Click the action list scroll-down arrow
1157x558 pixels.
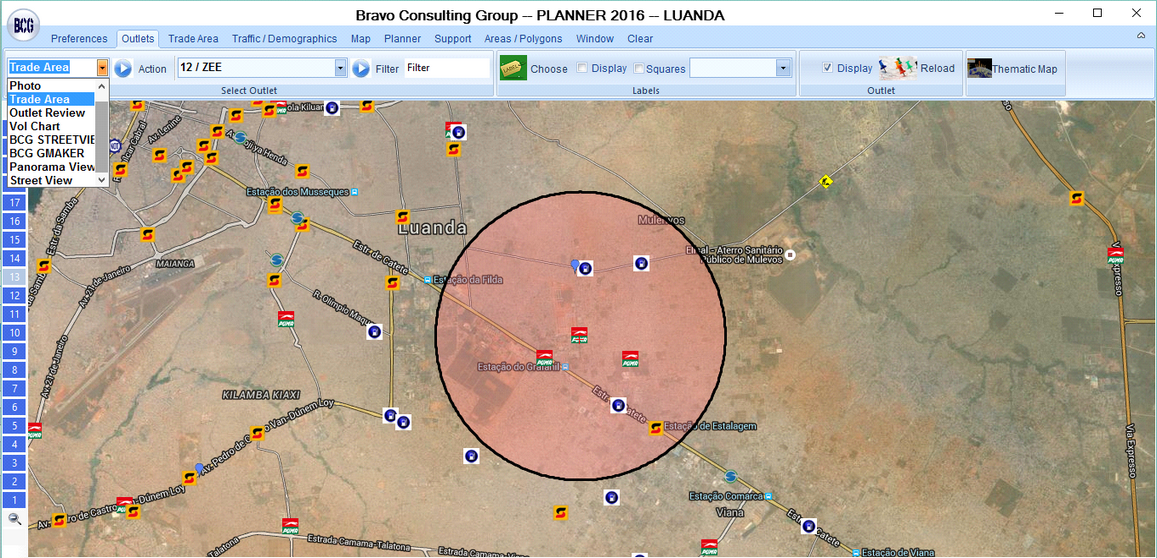(102, 179)
